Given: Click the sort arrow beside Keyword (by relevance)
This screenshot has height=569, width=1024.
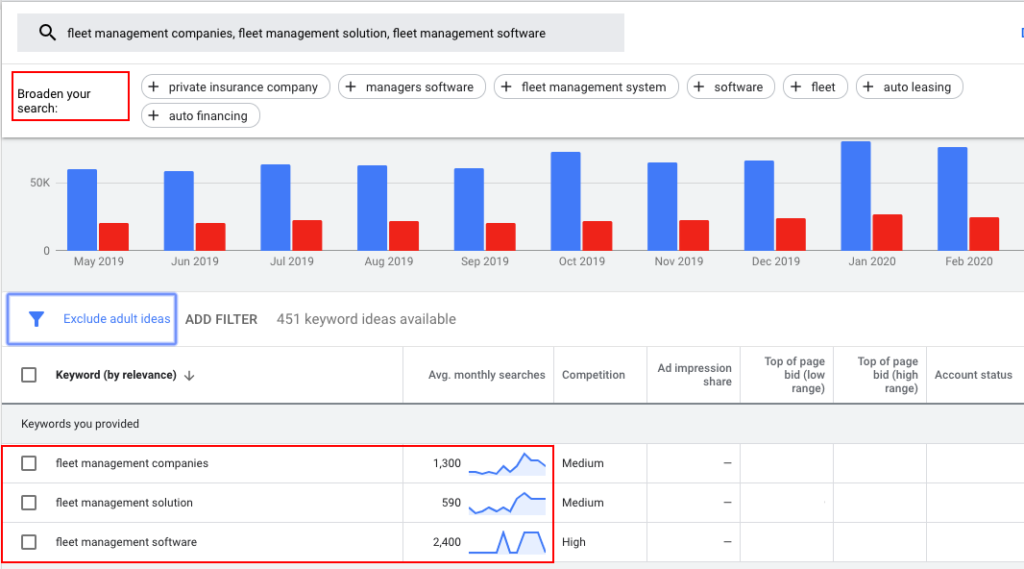Looking at the screenshot, I should click(x=189, y=376).
